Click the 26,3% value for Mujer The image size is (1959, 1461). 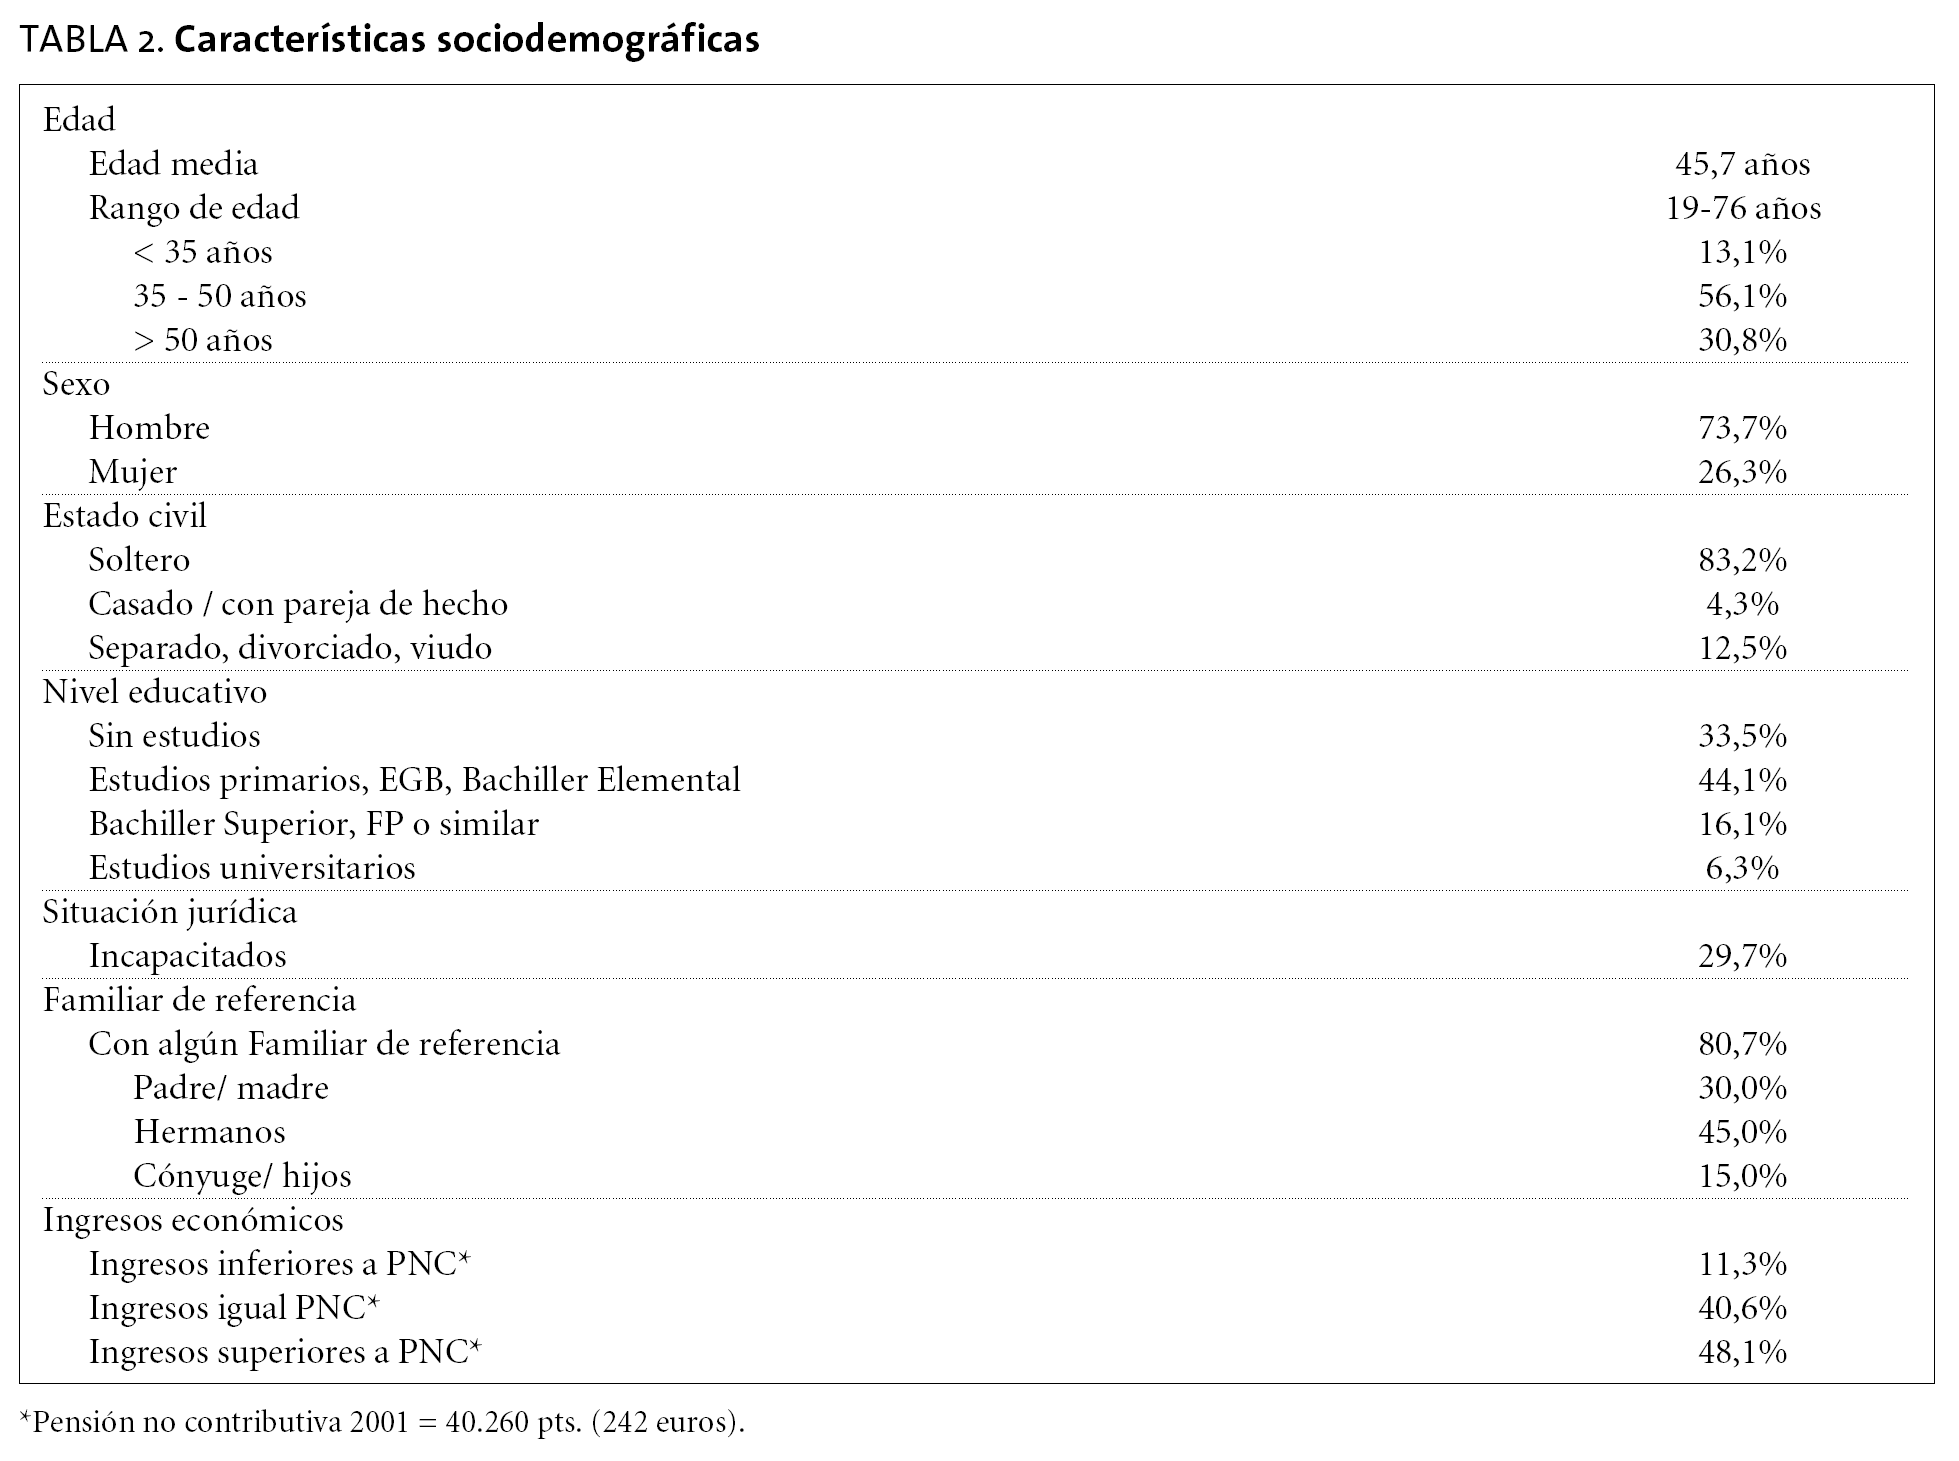tap(1742, 472)
